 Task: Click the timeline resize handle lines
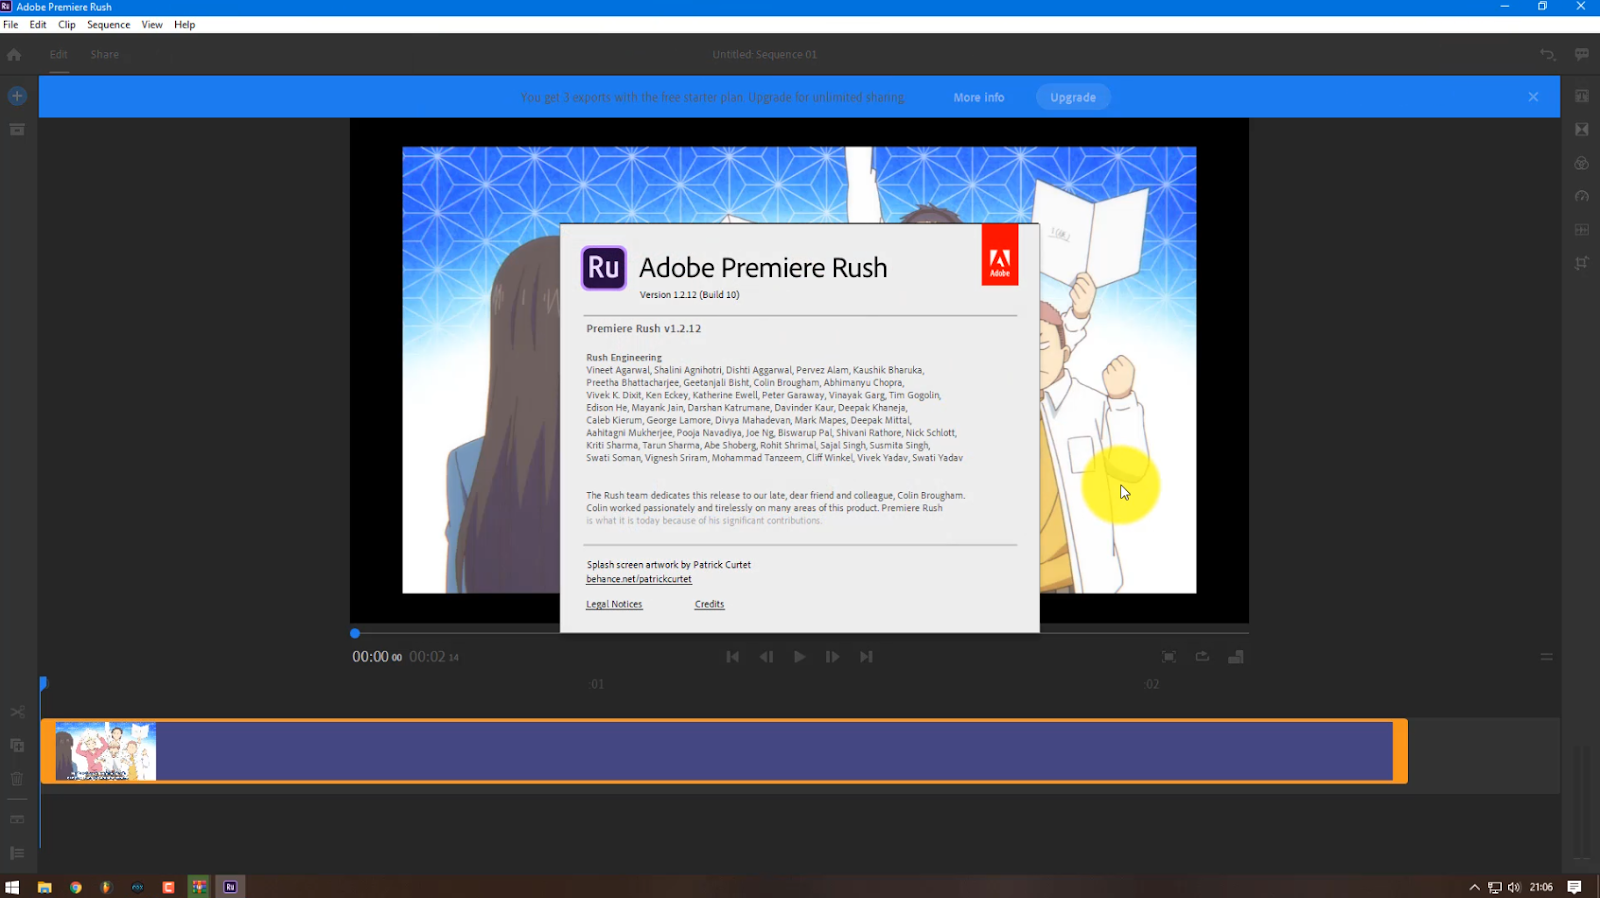click(1546, 657)
